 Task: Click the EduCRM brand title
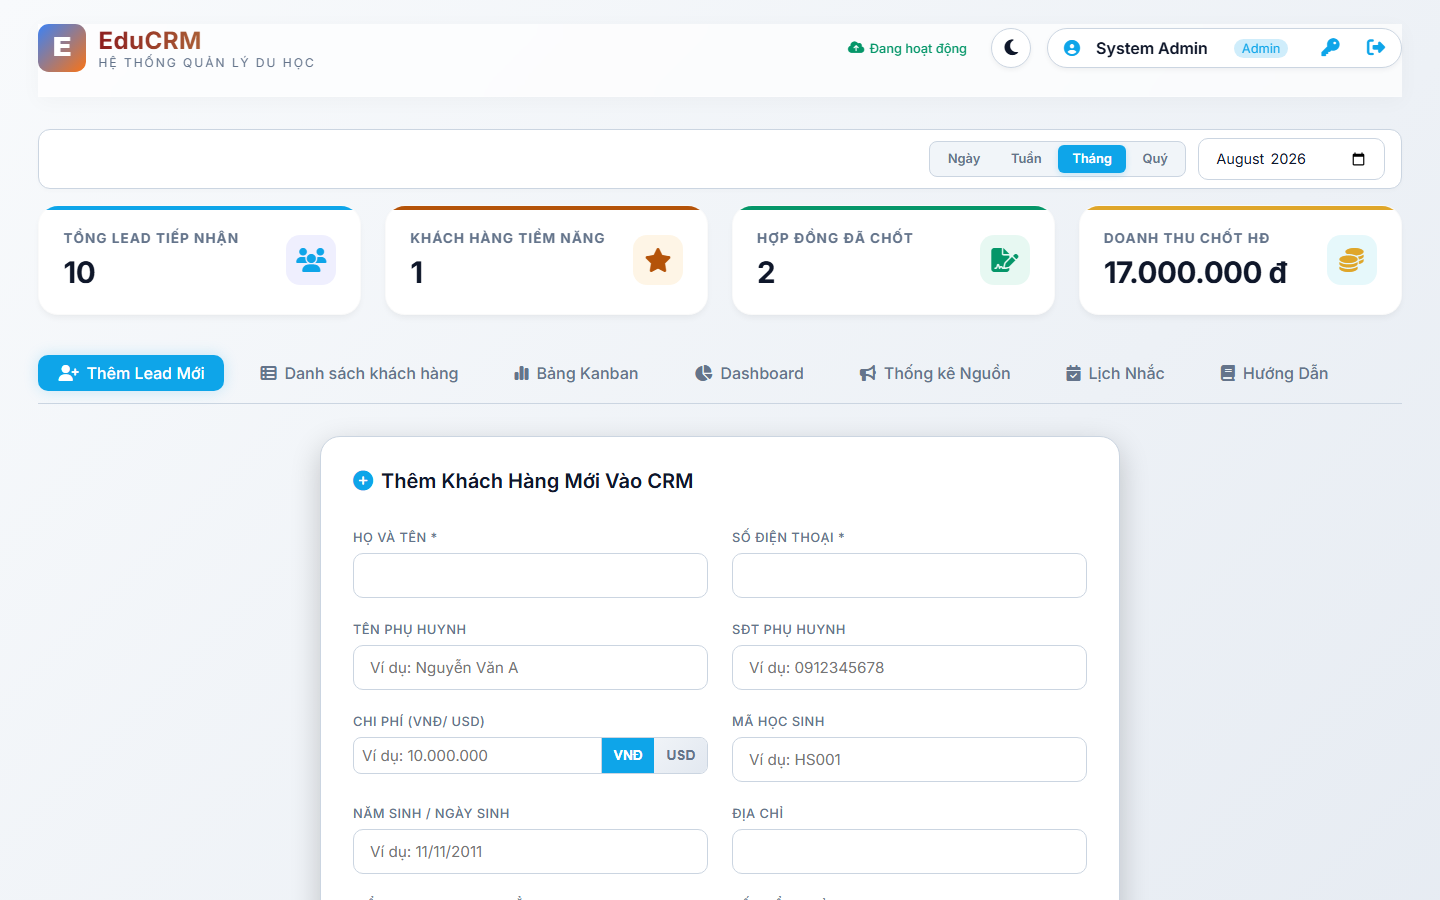[x=150, y=41]
